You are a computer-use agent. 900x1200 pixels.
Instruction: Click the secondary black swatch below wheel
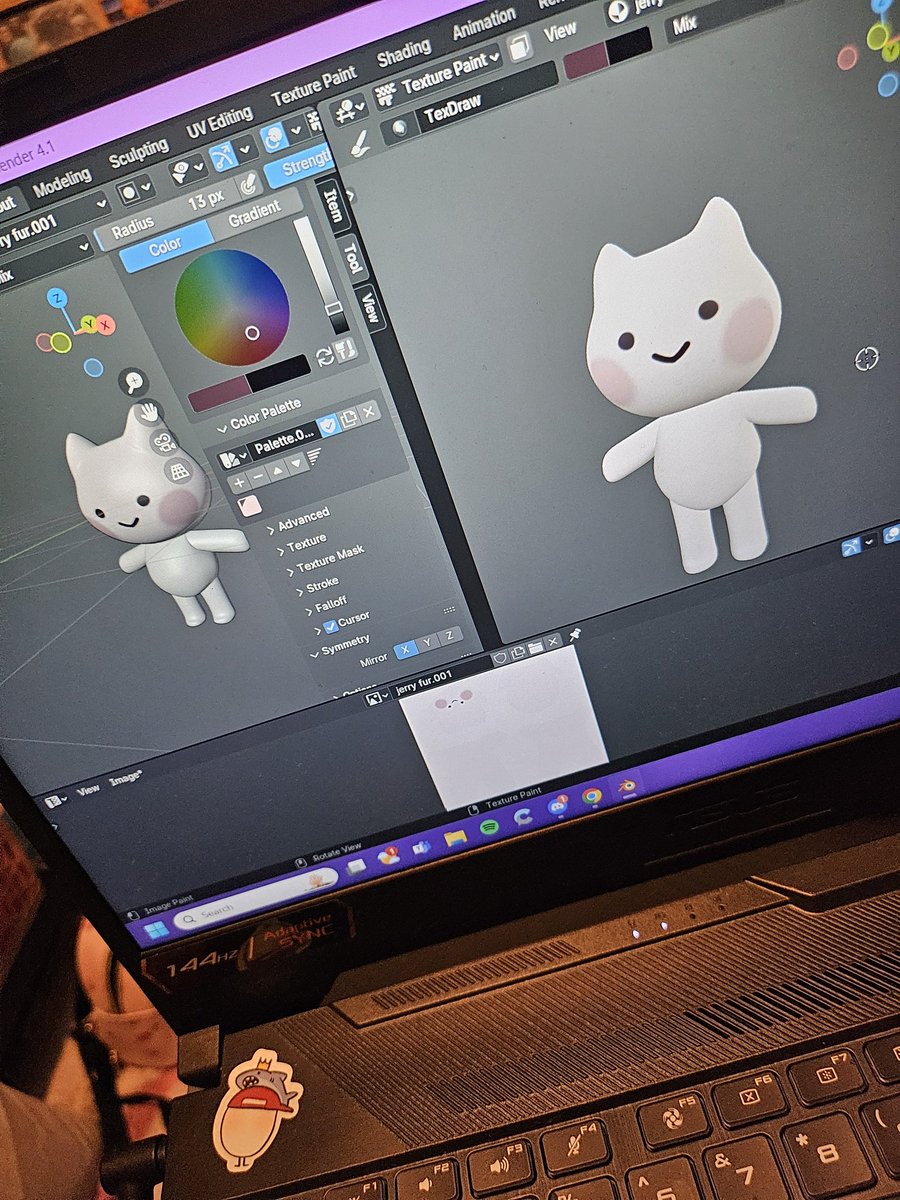pos(280,371)
